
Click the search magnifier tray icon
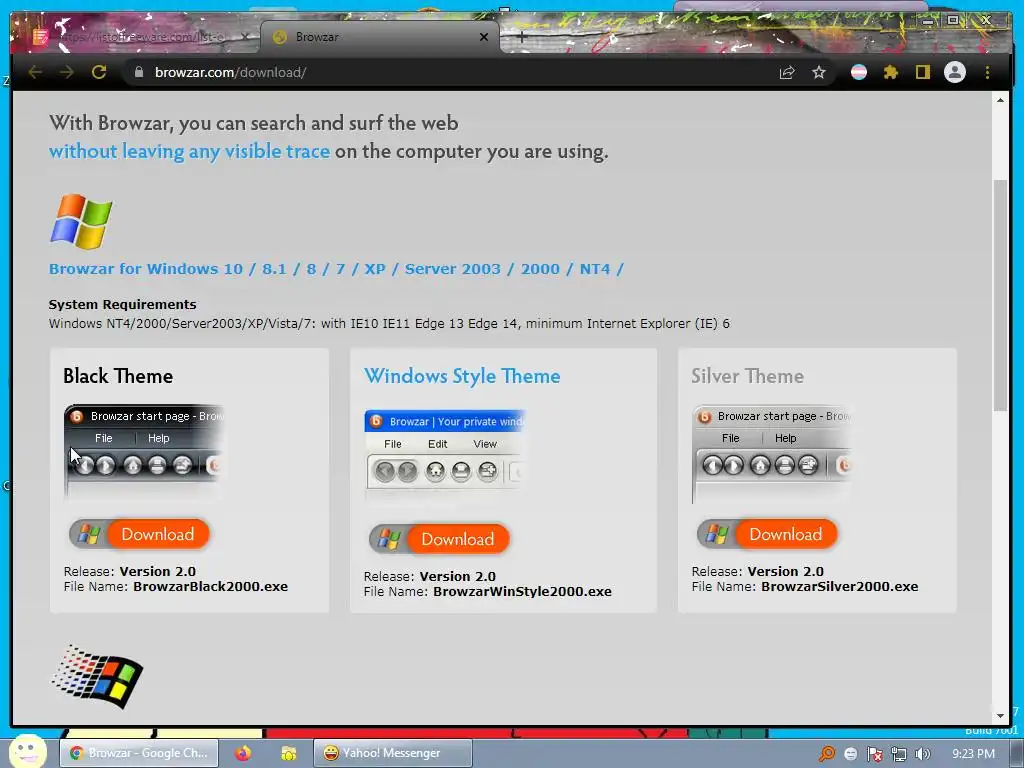pos(827,754)
